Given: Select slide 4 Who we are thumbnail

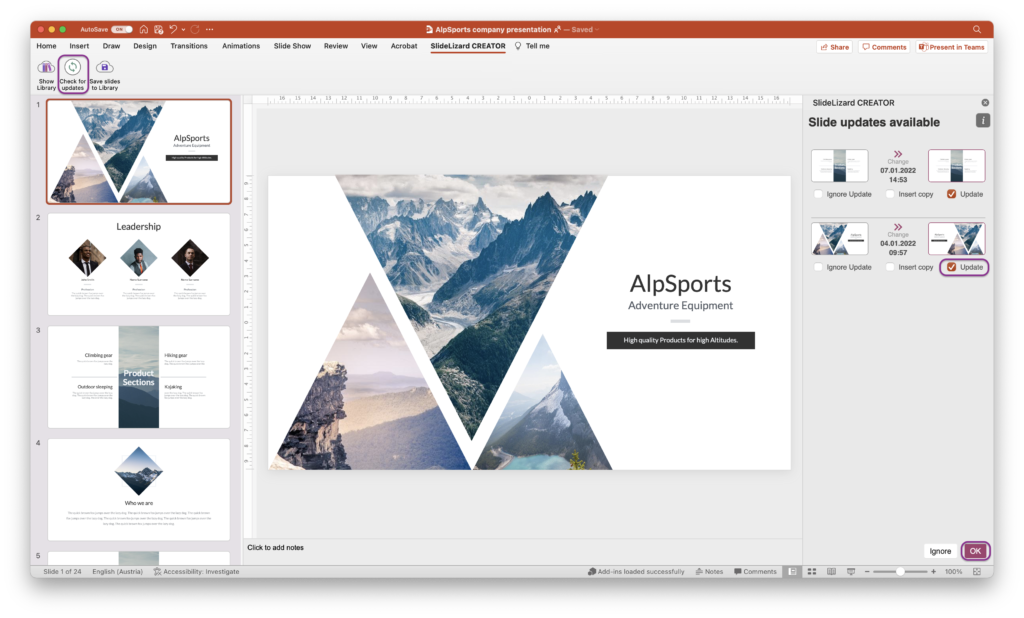Looking at the screenshot, I should tap(138, 489).
